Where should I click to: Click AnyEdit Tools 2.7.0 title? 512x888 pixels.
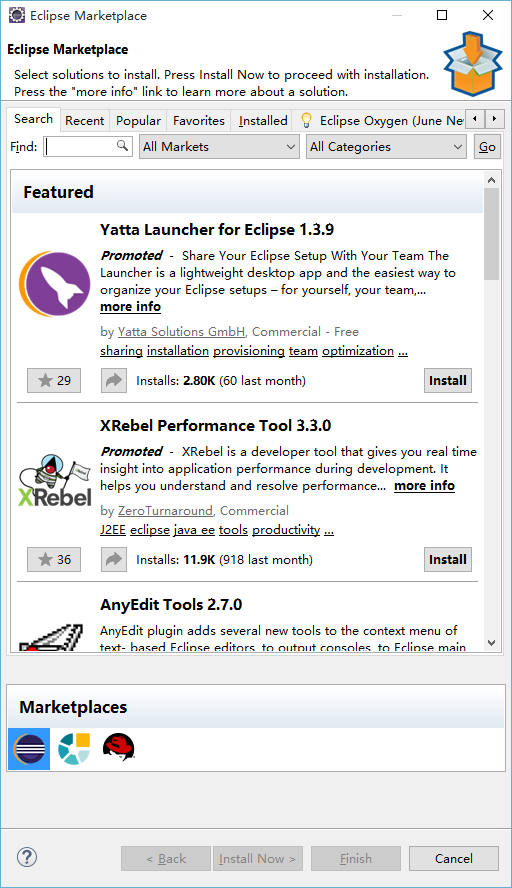(x=171, y=604)
